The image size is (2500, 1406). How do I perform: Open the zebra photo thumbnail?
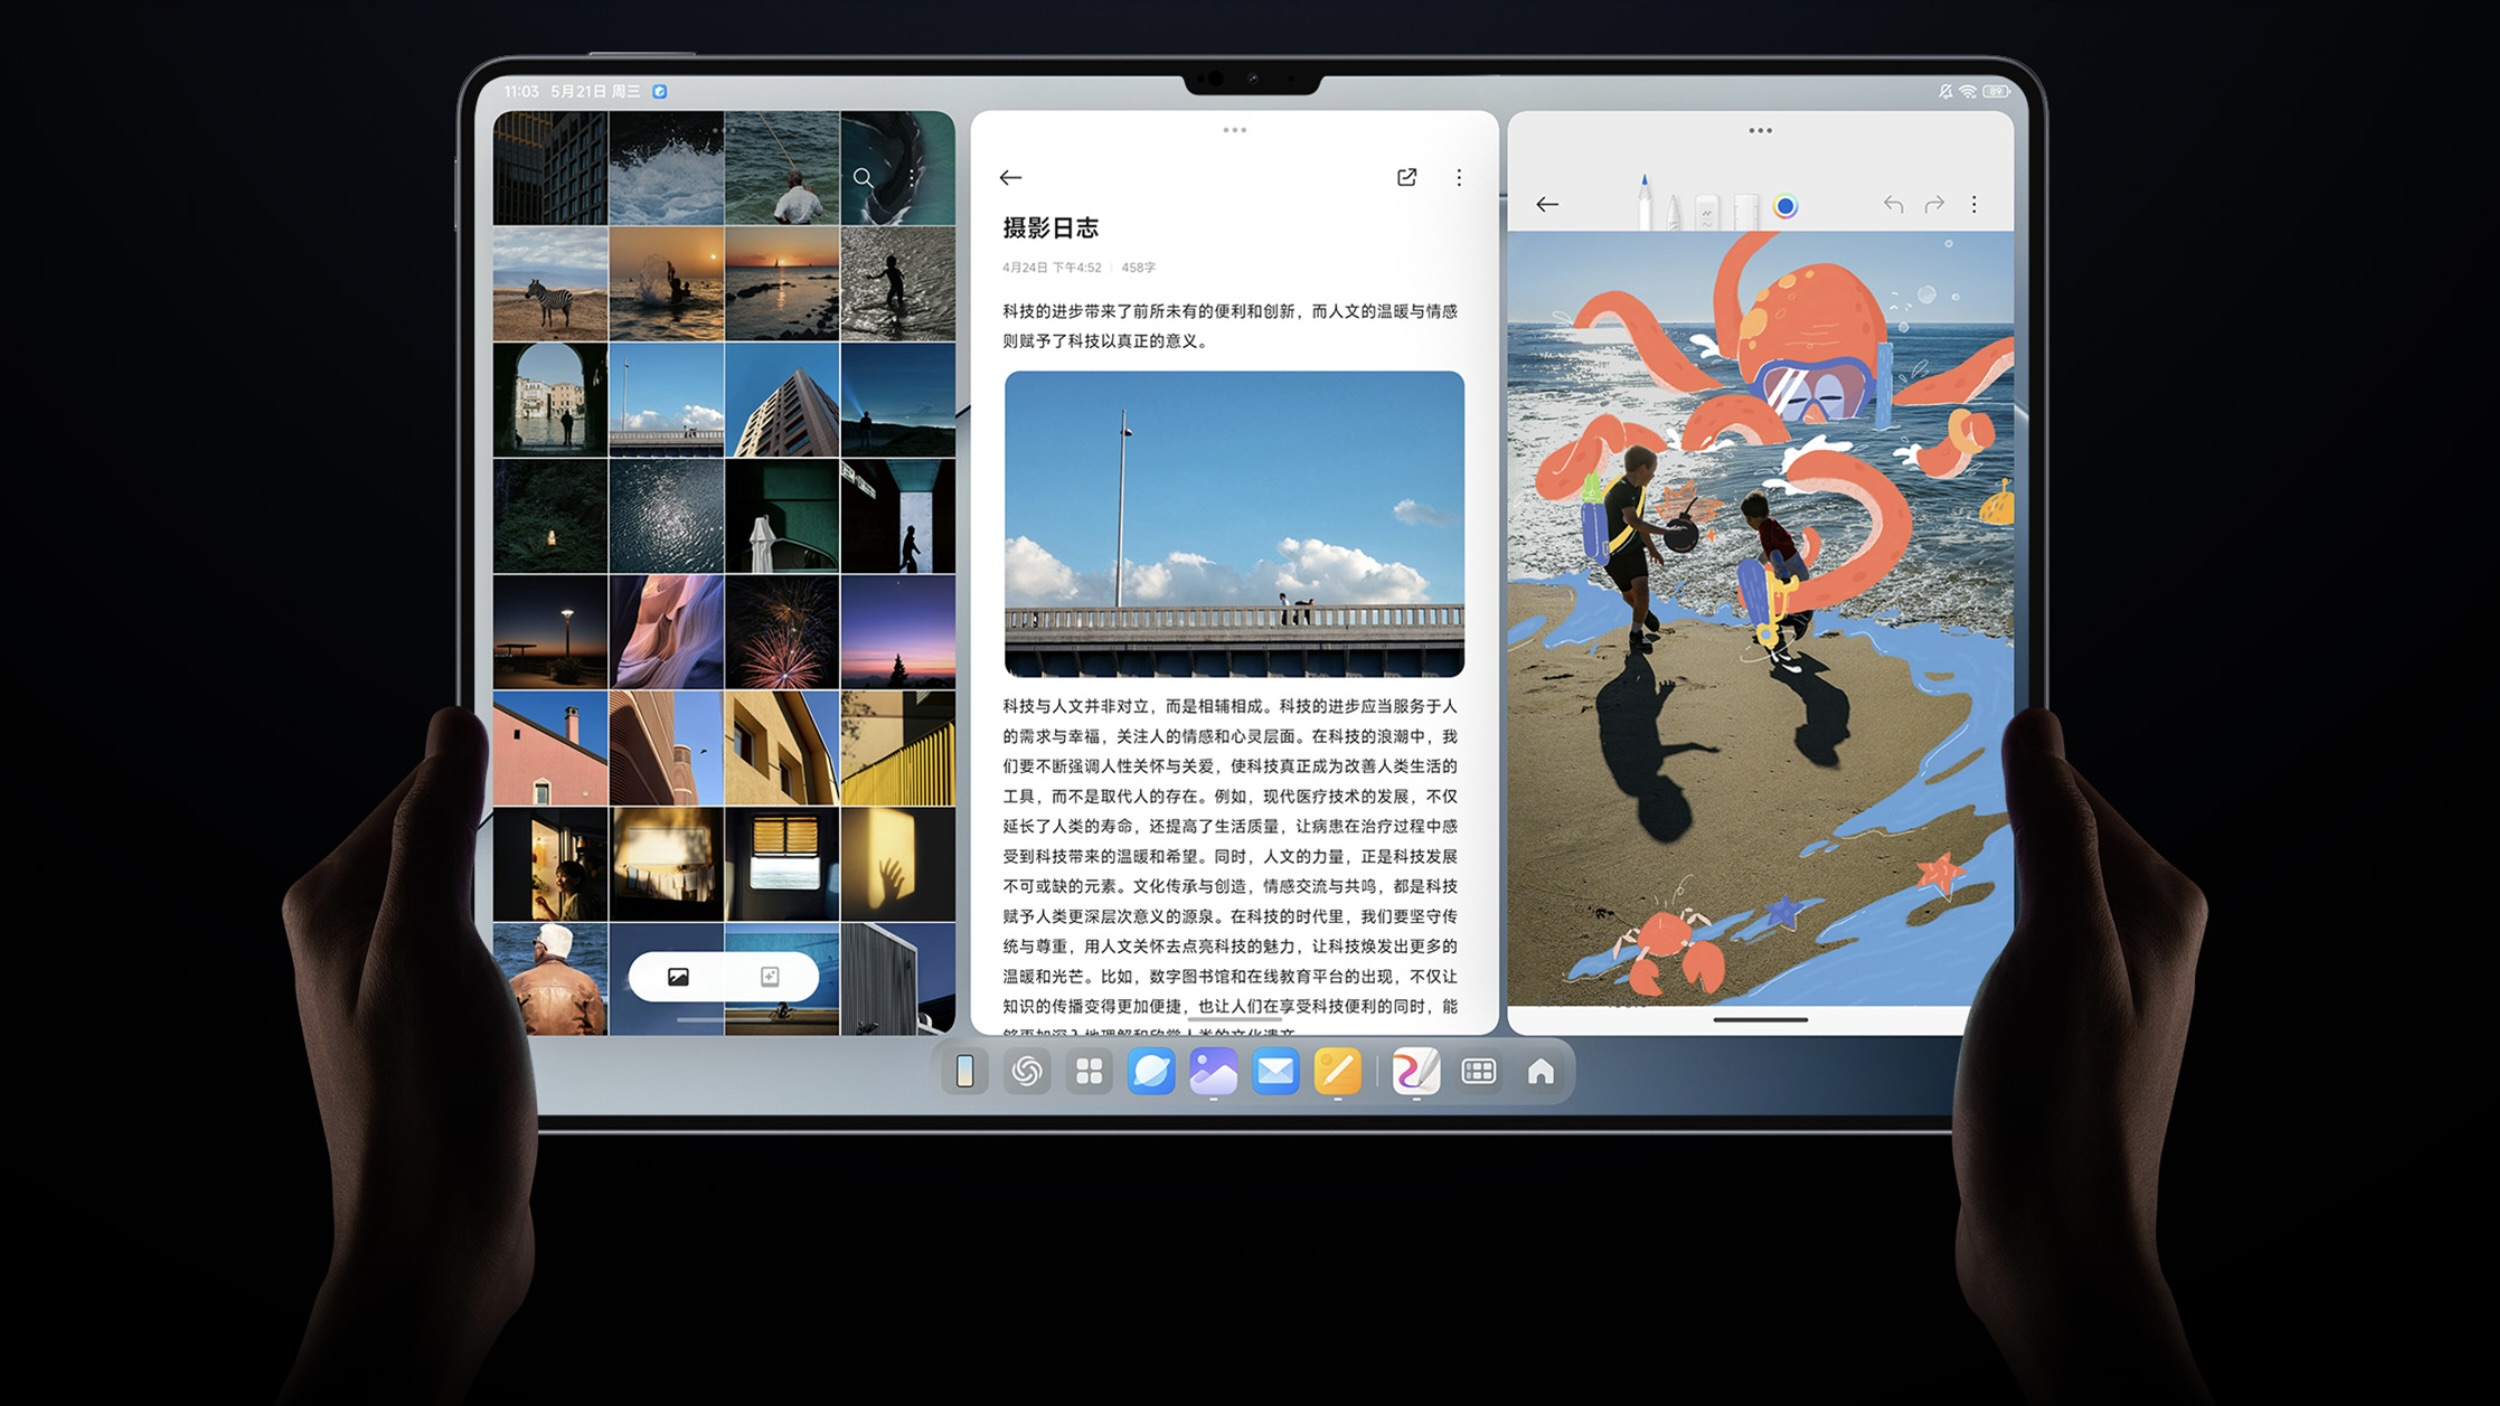point(550,284)
